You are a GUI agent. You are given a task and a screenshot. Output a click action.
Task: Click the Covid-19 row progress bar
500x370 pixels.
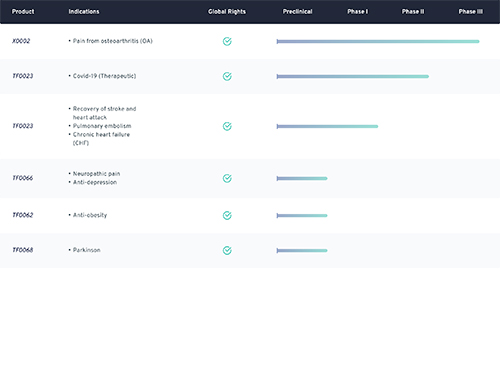pos(353,76)
